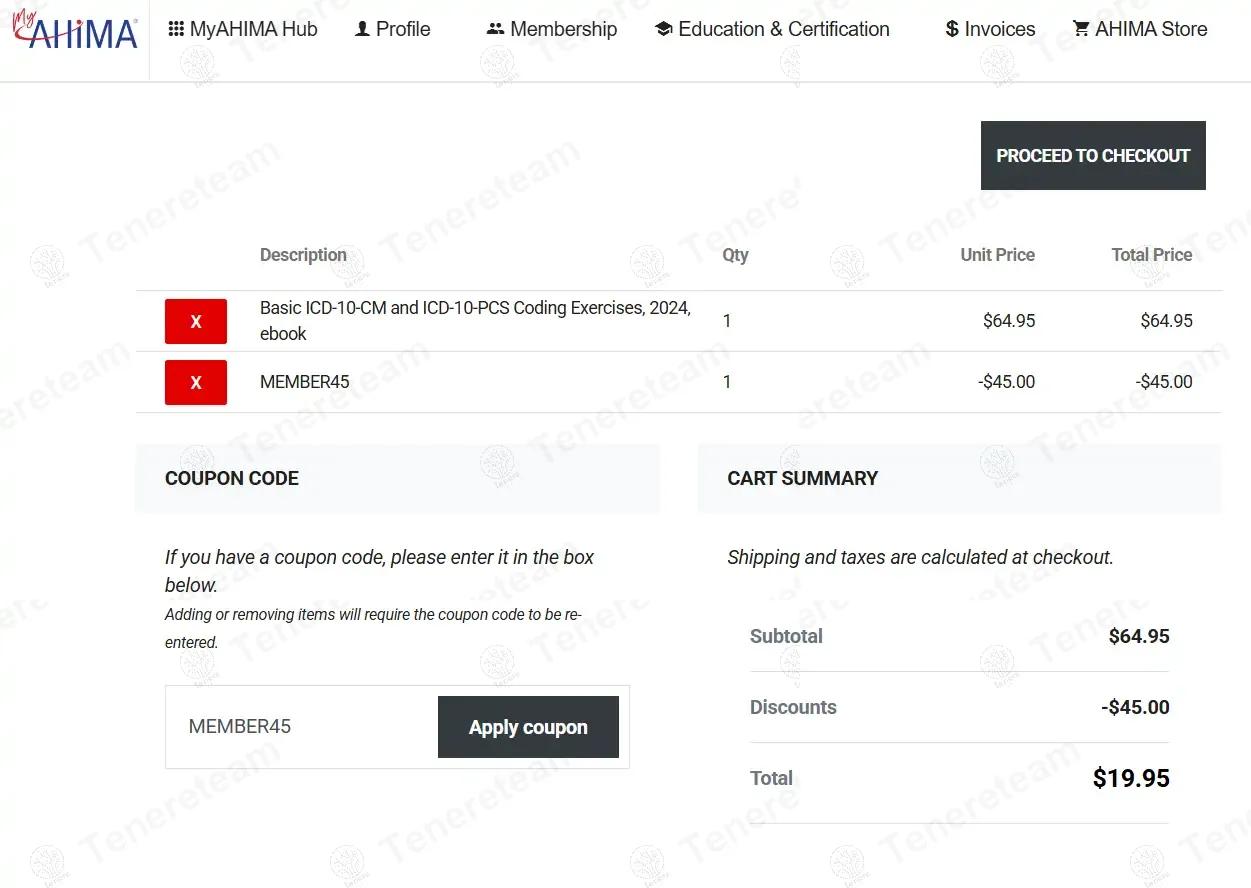Remove the MEMBER45 coupon line
This screenshot has height=888, width=1251.
point(196,382)
